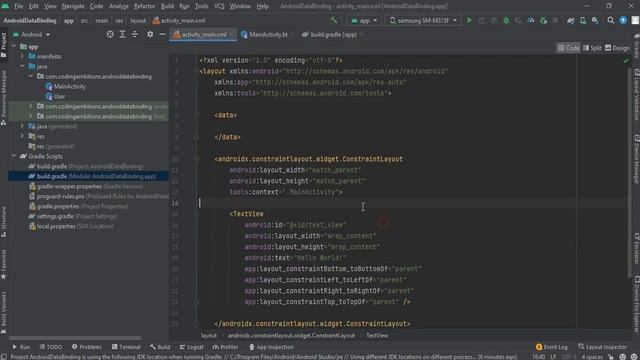Switch editor to Code view
Viewport: 640px width, 360px height.
568,48
